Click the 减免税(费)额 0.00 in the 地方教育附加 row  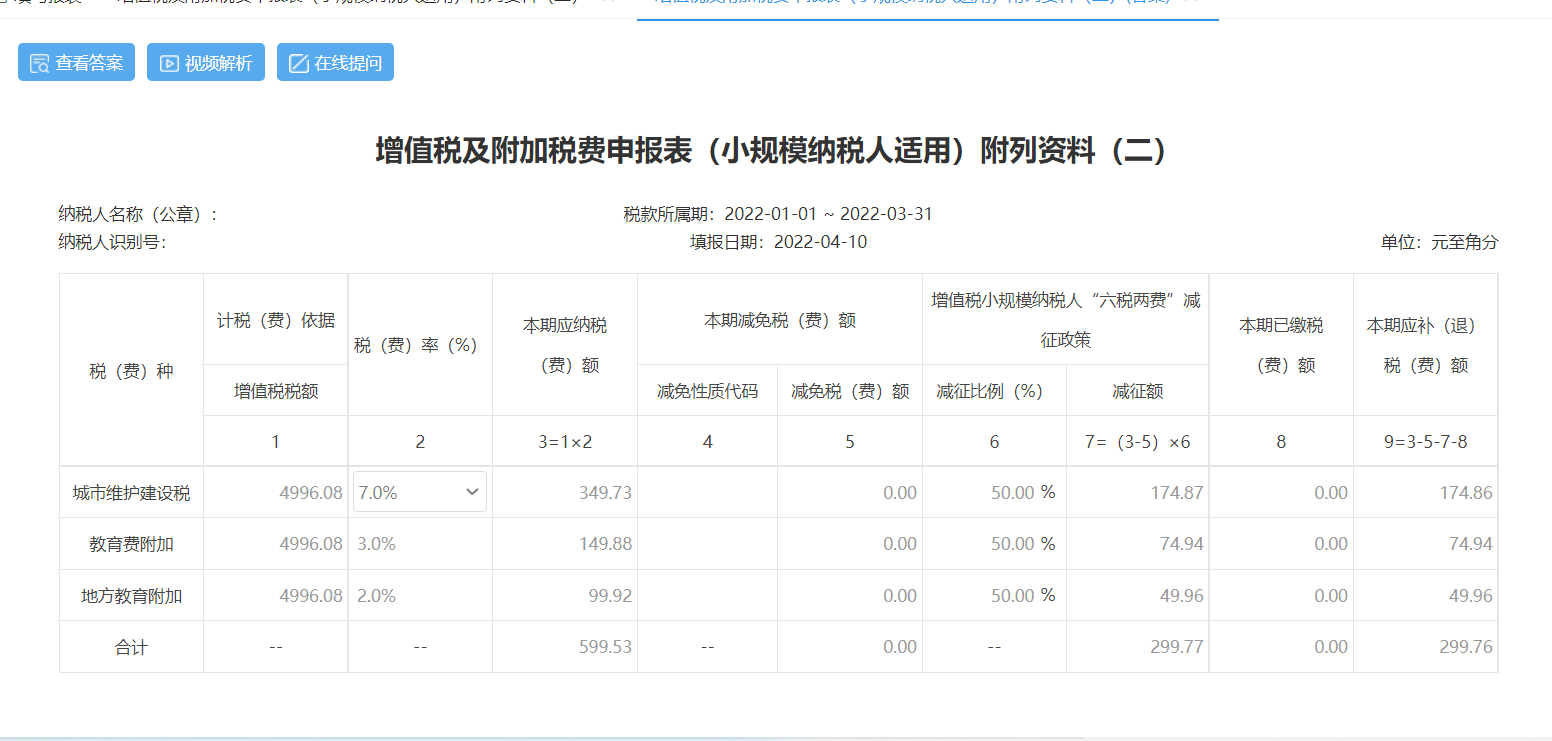(x=900, y=596)
